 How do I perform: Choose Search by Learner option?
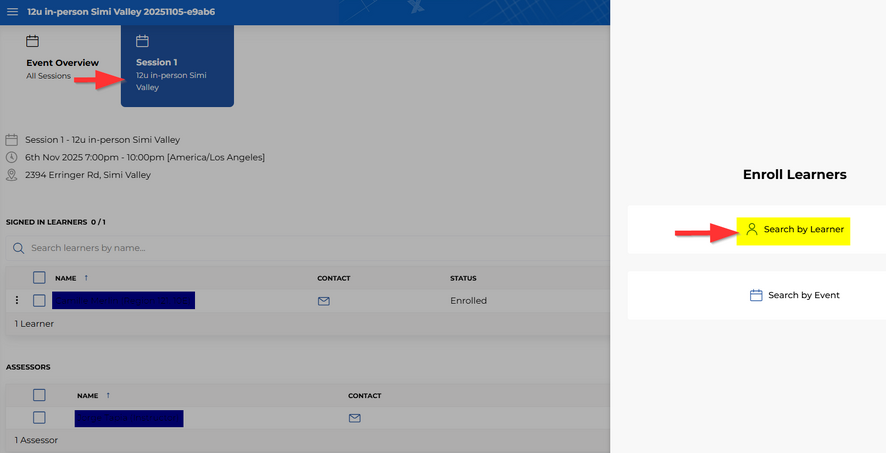pyautogui.click(x=803, y=229)
